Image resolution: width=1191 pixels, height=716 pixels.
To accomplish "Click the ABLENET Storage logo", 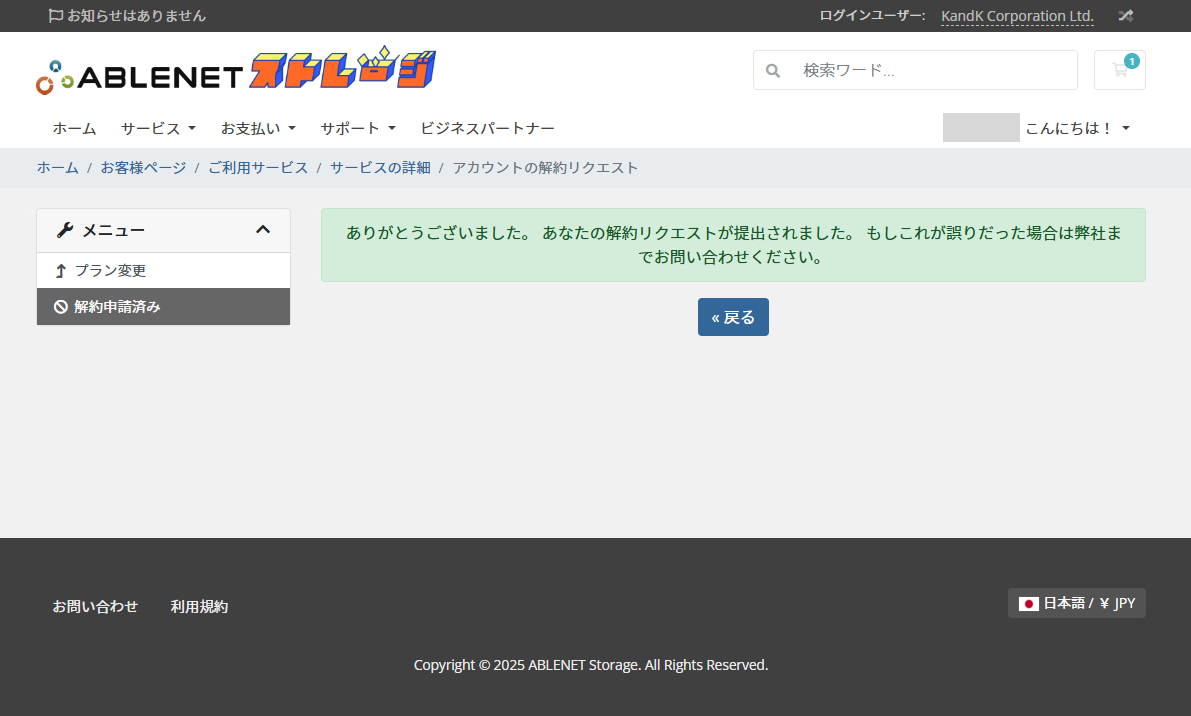I will point(236,72).
